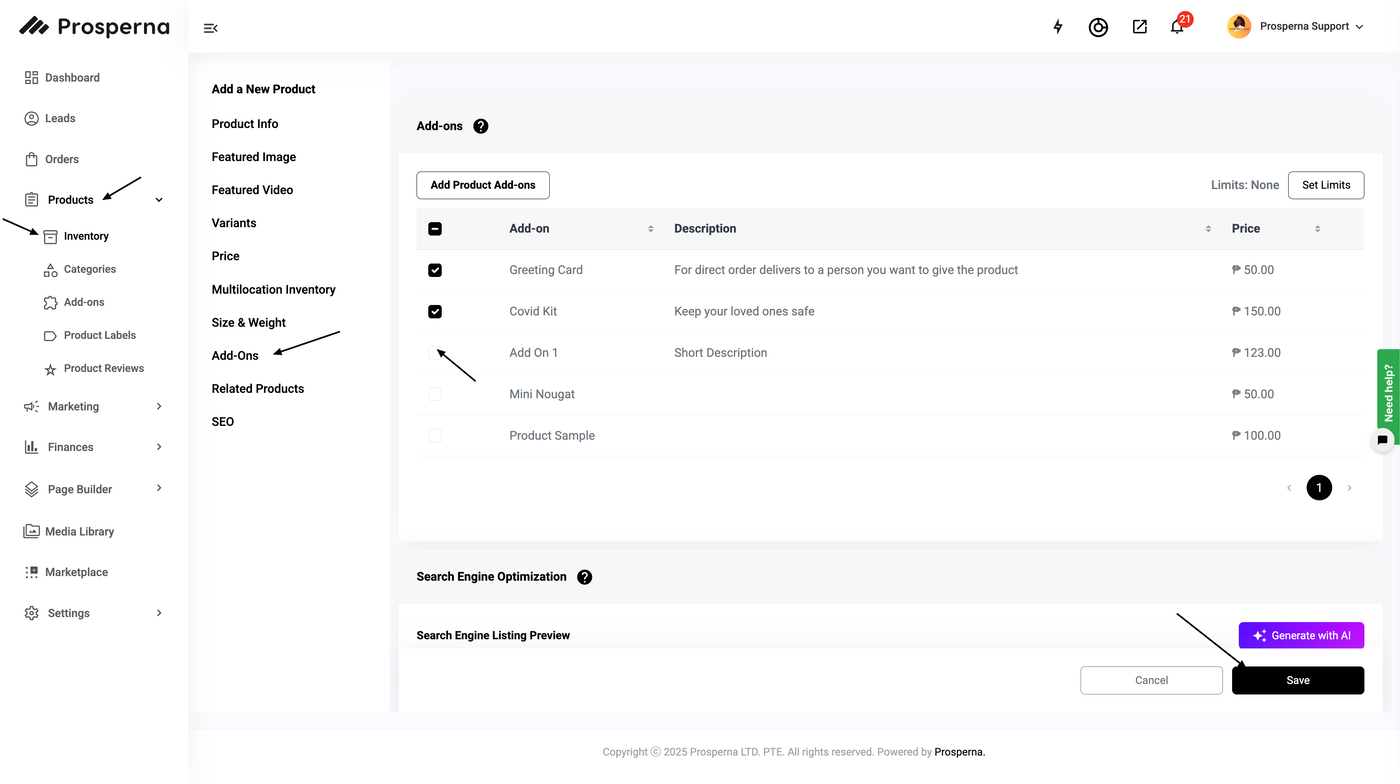The height and width of the screenshot is (784, 1400).
Task: Click the Generate with AI button
Action: tap(1301, 635)
